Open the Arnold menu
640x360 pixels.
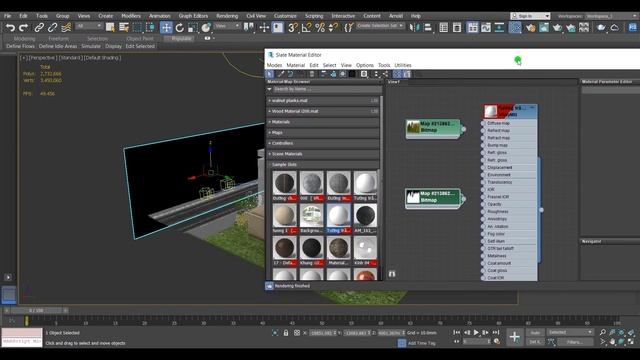point(396,16)
